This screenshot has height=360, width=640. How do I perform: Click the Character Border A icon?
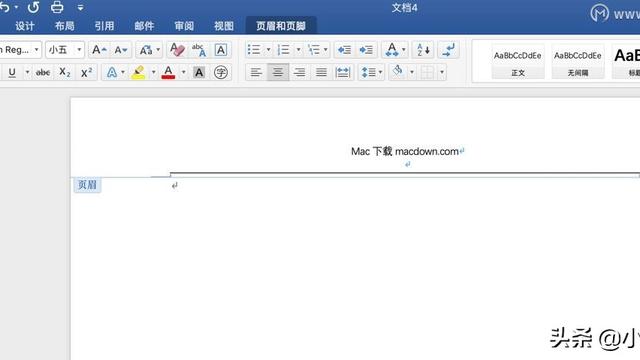click(220, 50)
